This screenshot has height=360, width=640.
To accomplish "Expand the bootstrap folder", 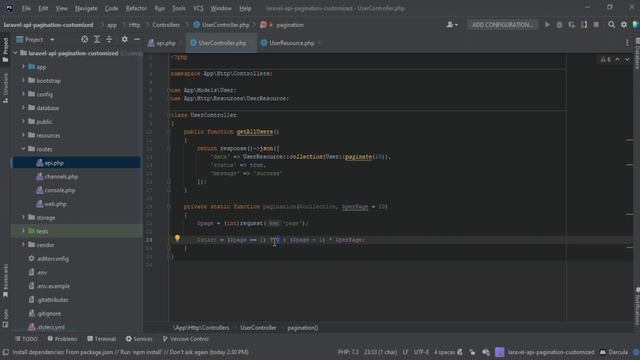I will point(23,81).
